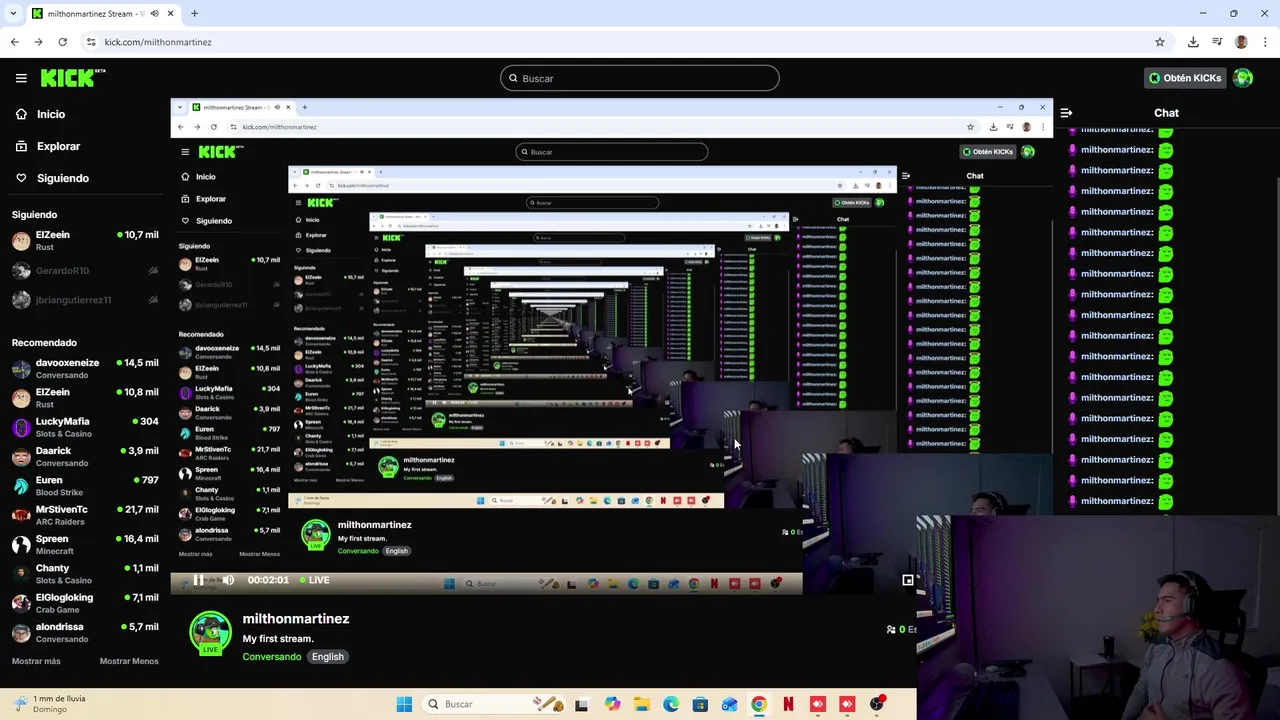Mute the stream volume speaker icon

(228, 580)
